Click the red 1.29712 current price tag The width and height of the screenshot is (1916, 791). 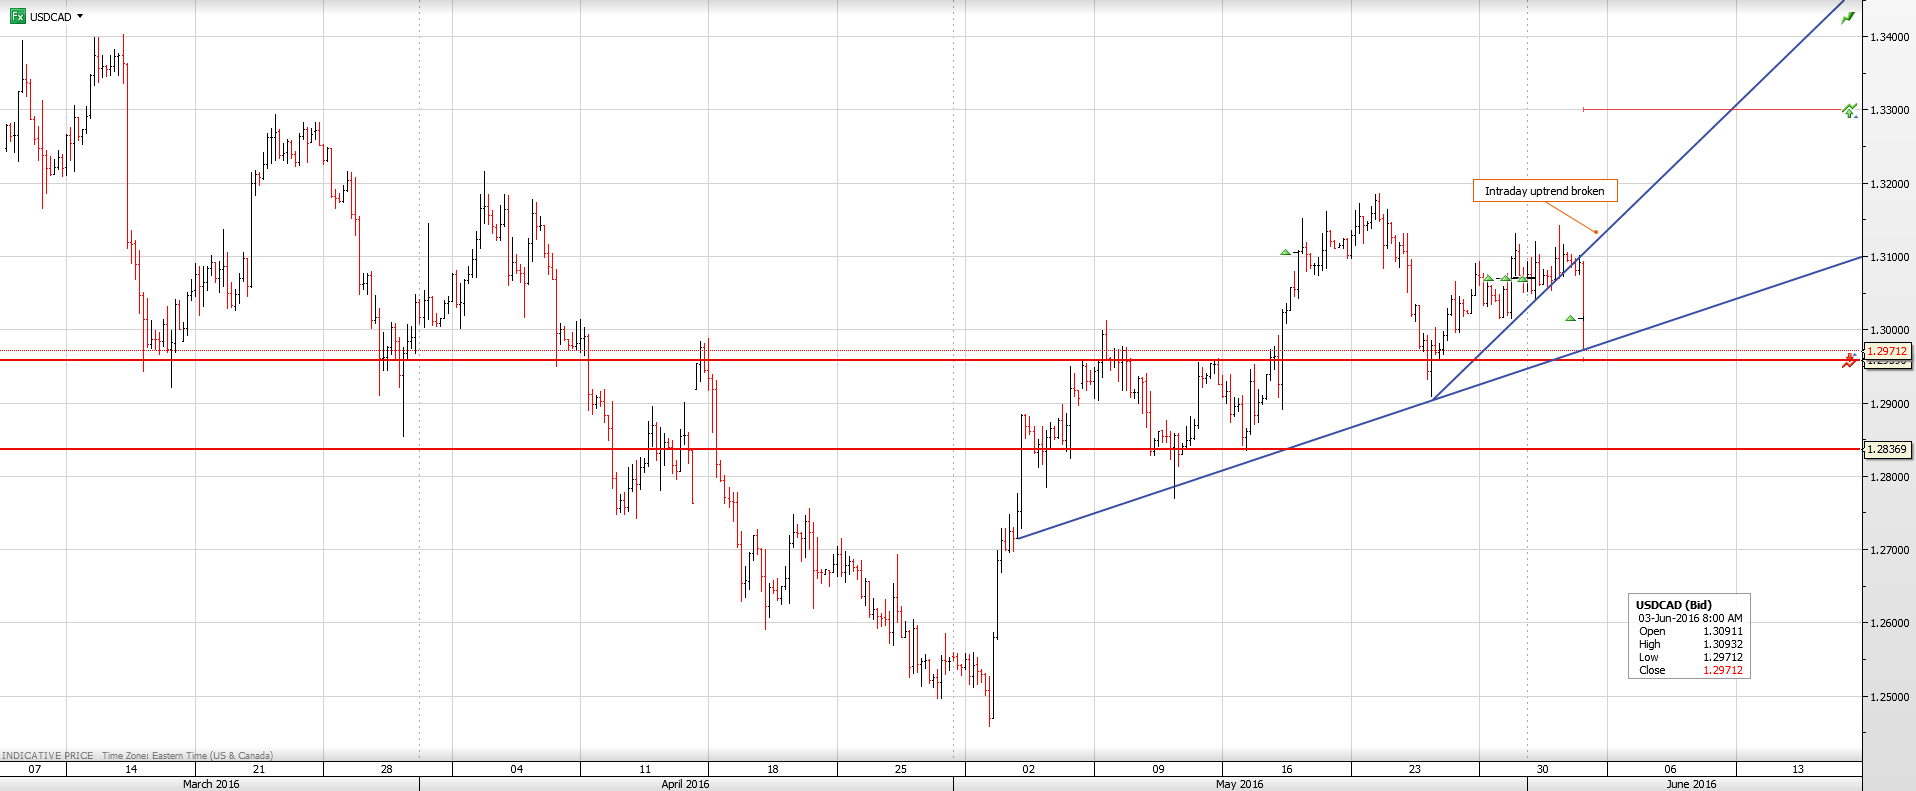tap(1887, 351)
